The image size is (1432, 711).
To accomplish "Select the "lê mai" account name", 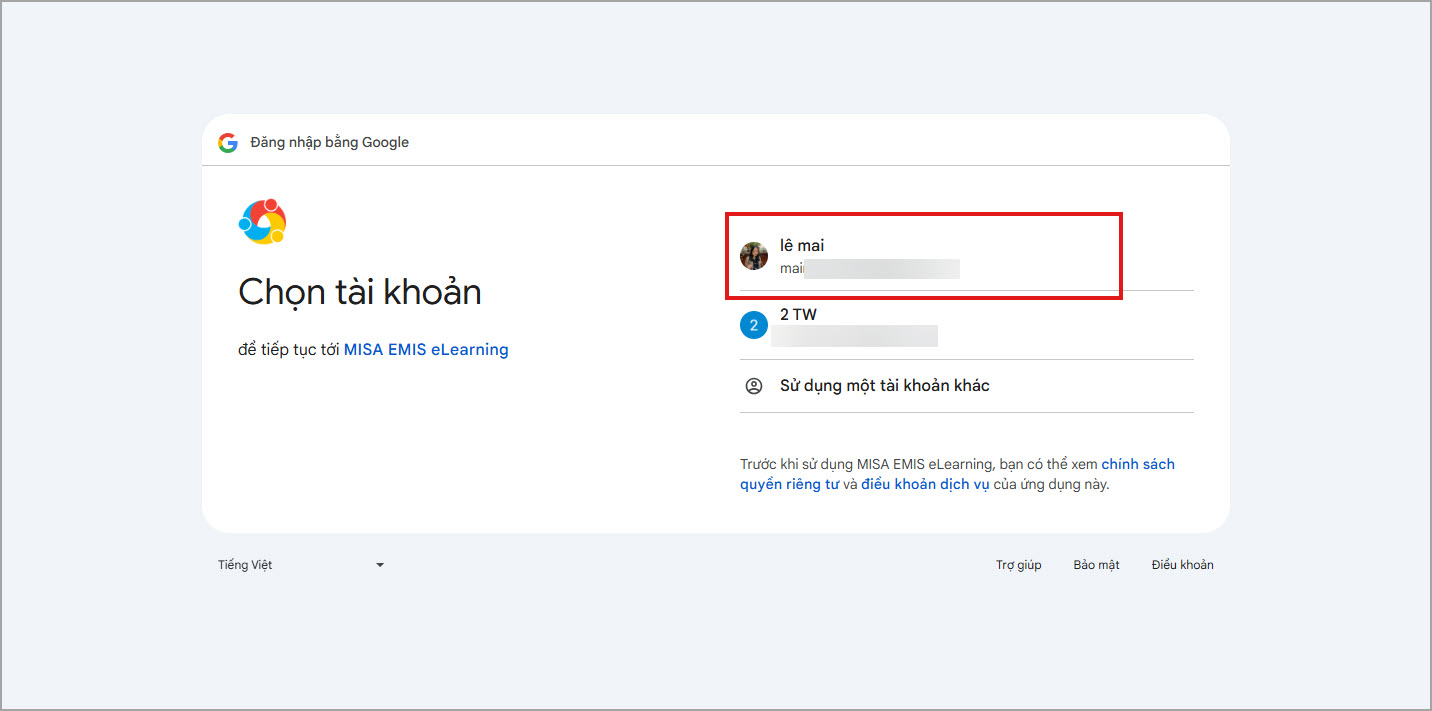I will pyautogui.click(x=802, y=245).
